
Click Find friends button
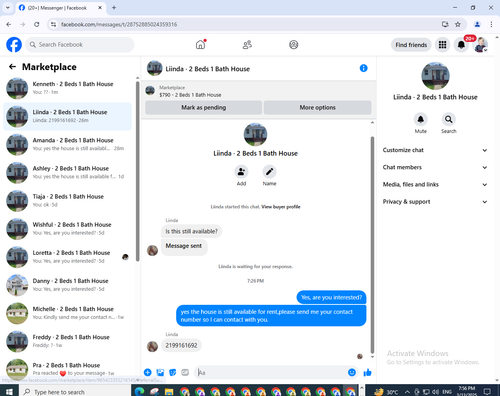tap(411, 45)
